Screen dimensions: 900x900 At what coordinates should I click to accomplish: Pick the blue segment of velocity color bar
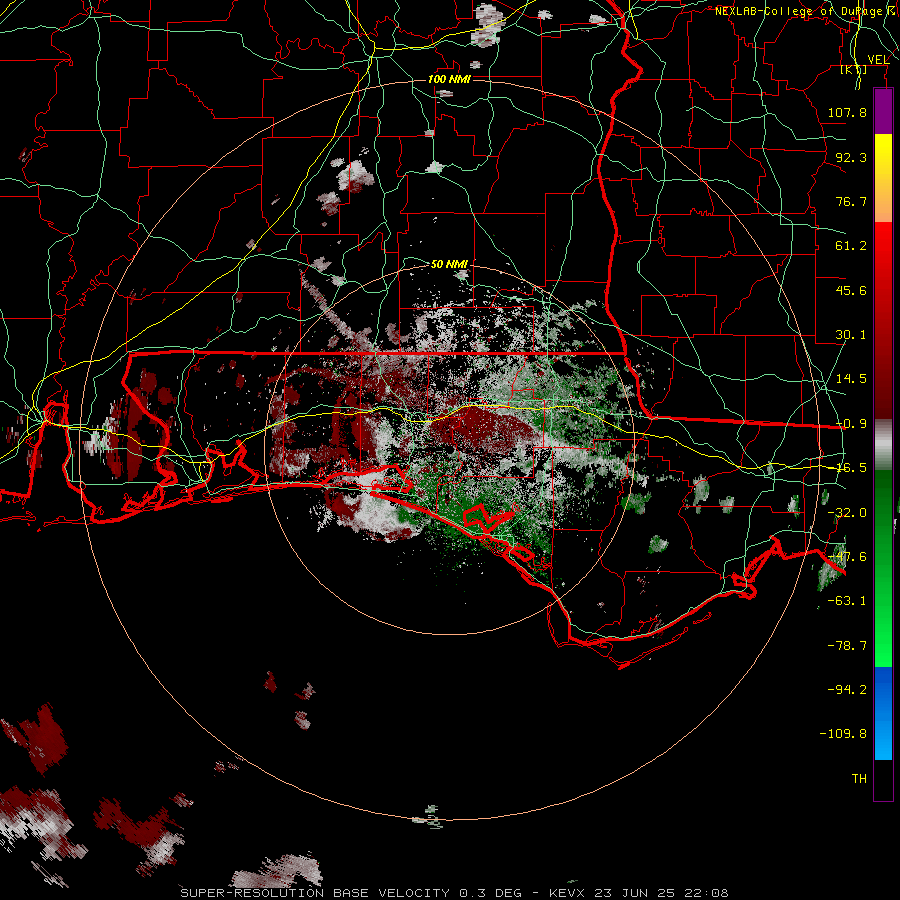[883, 713]
